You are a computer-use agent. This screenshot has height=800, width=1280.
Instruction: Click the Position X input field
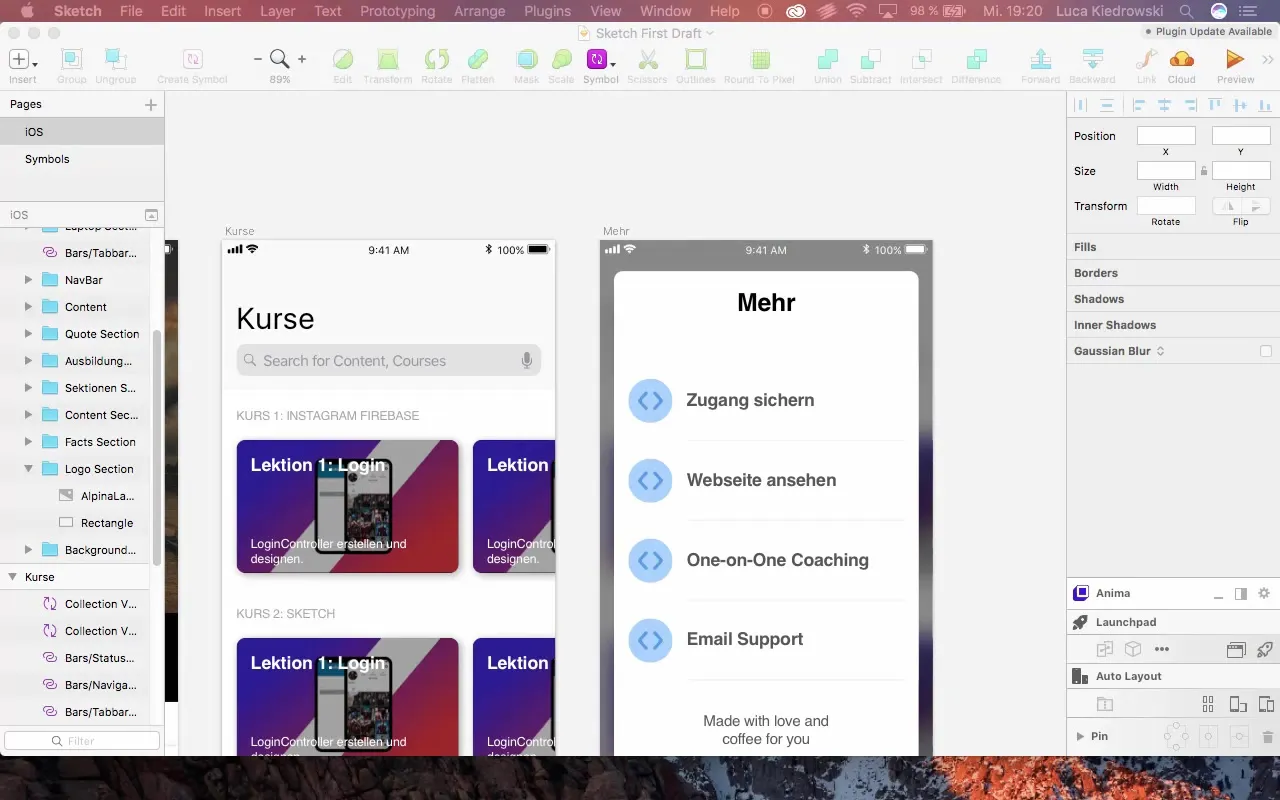click(1166, 136)
